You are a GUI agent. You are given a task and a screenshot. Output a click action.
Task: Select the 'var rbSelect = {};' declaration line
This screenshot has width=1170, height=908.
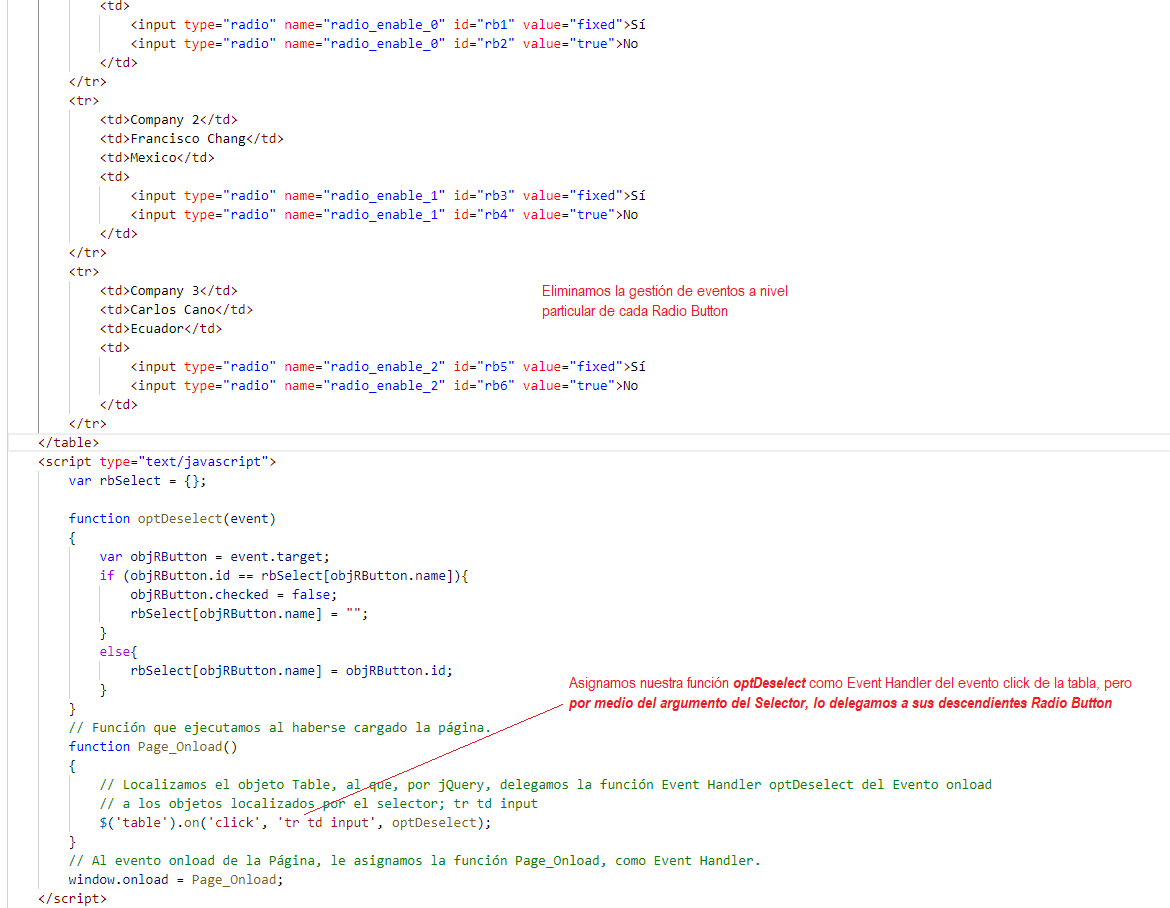click(x=137, y=480)
